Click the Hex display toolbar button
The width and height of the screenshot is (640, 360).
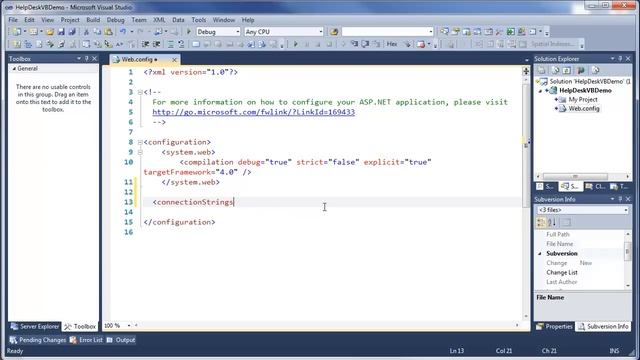[x=392, y=44]
